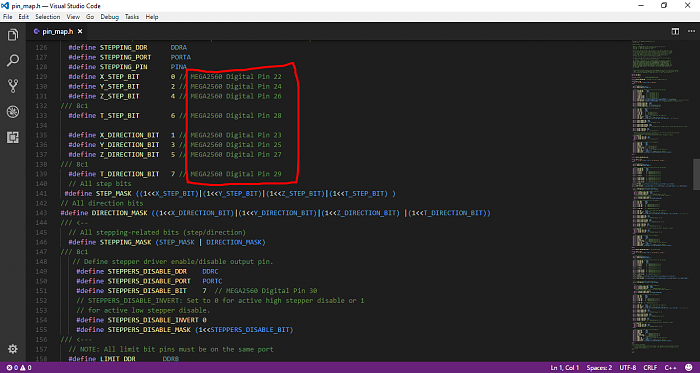Click STEPPING_MASK on line 146

tap(125, 242)
